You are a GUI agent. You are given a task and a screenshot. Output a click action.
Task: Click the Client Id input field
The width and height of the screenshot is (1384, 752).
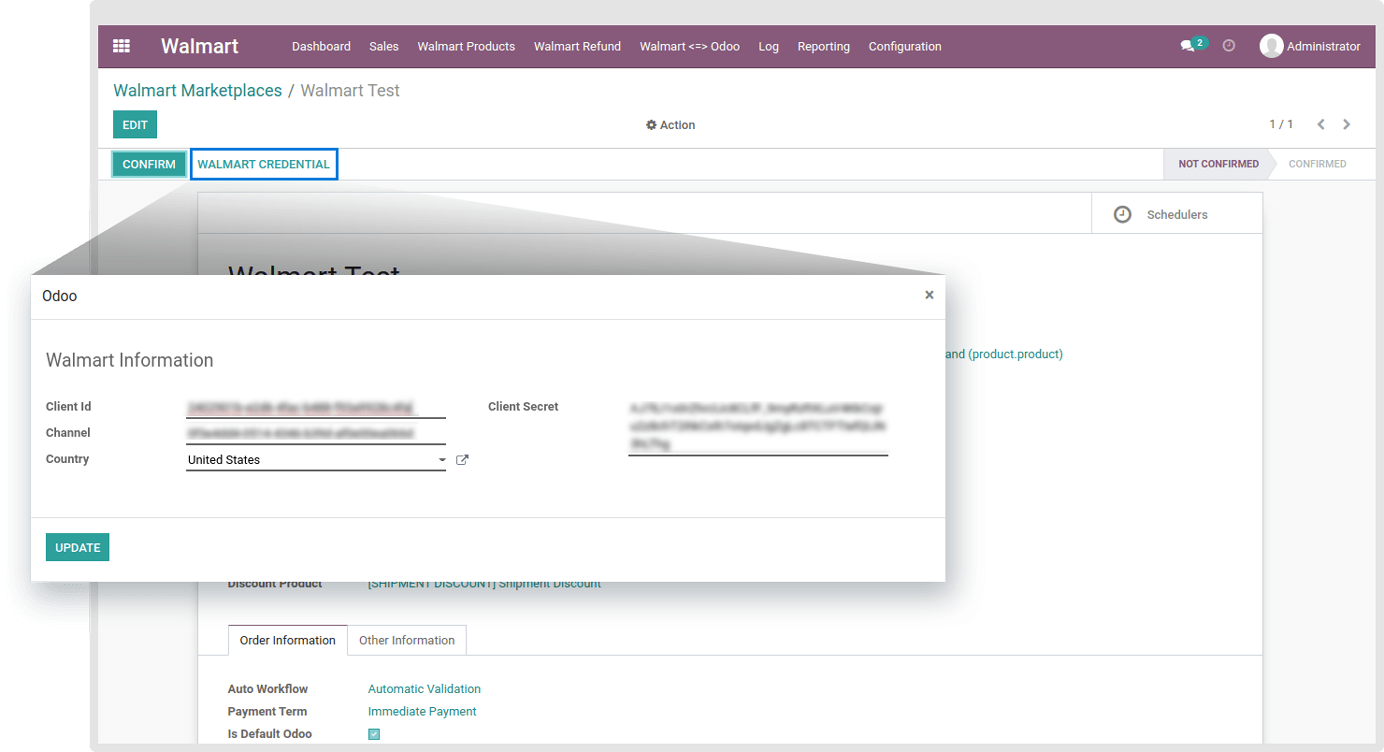click(x=316, y=407)
